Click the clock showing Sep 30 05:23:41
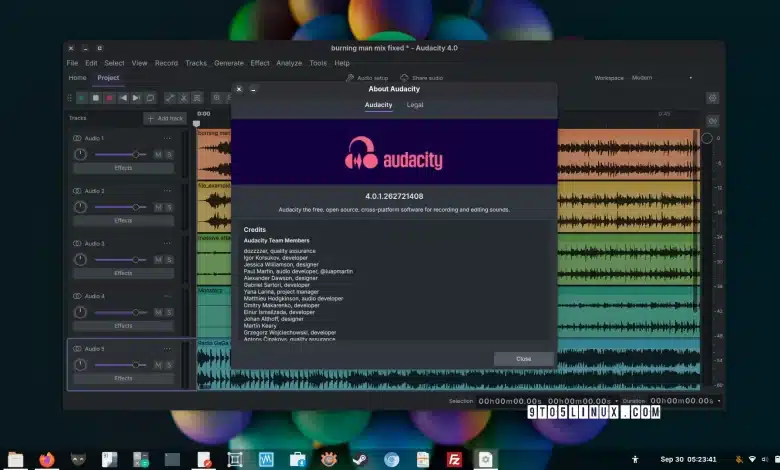780x470 pixels. pyautogui.click(x=688, y=459)
